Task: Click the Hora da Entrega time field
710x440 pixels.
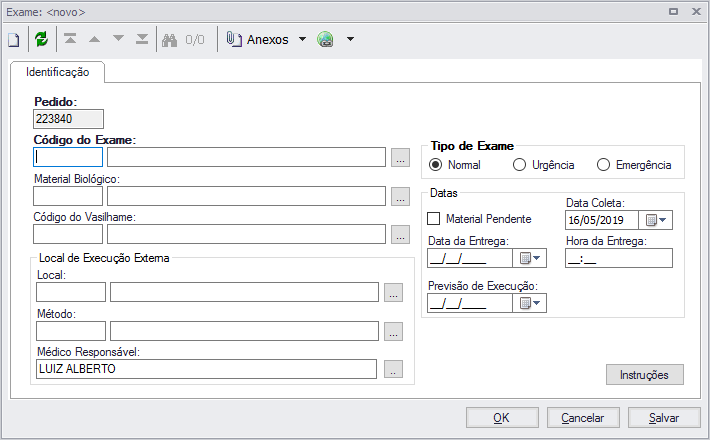Action: (618, 258)
